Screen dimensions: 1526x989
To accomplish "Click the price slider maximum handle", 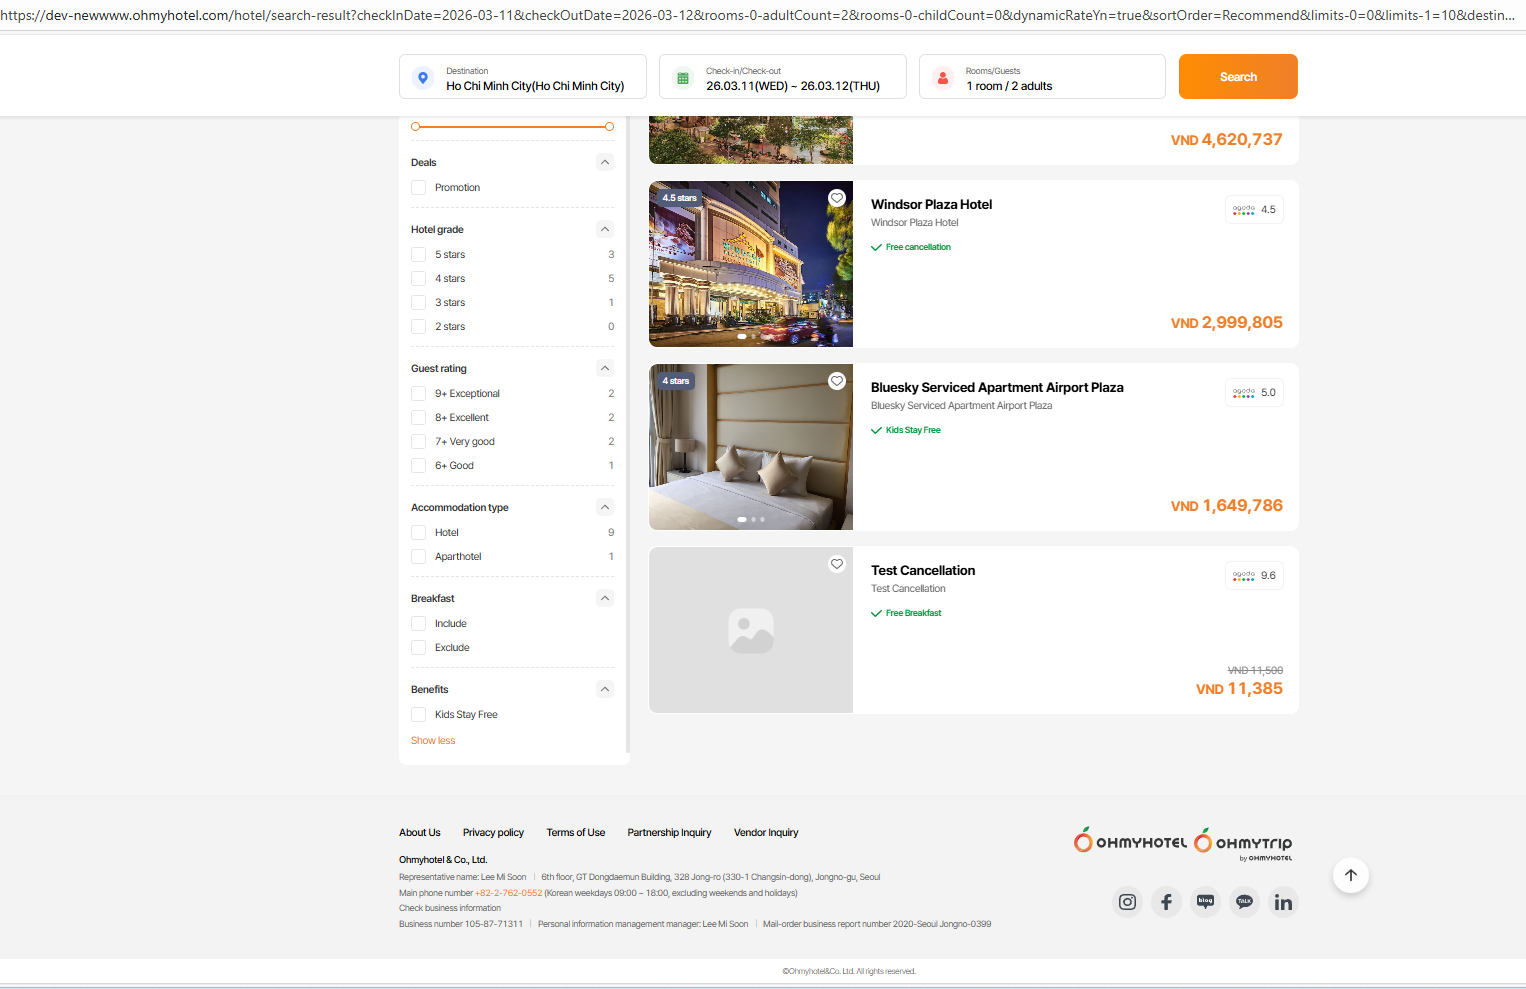I will (x=609, y=127).
